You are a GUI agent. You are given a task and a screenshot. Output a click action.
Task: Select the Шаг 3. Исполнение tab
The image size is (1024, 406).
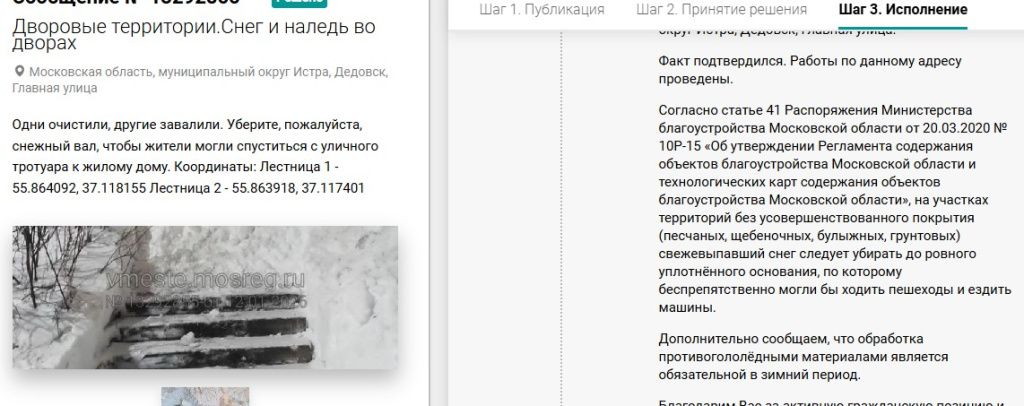coord(903,10)
